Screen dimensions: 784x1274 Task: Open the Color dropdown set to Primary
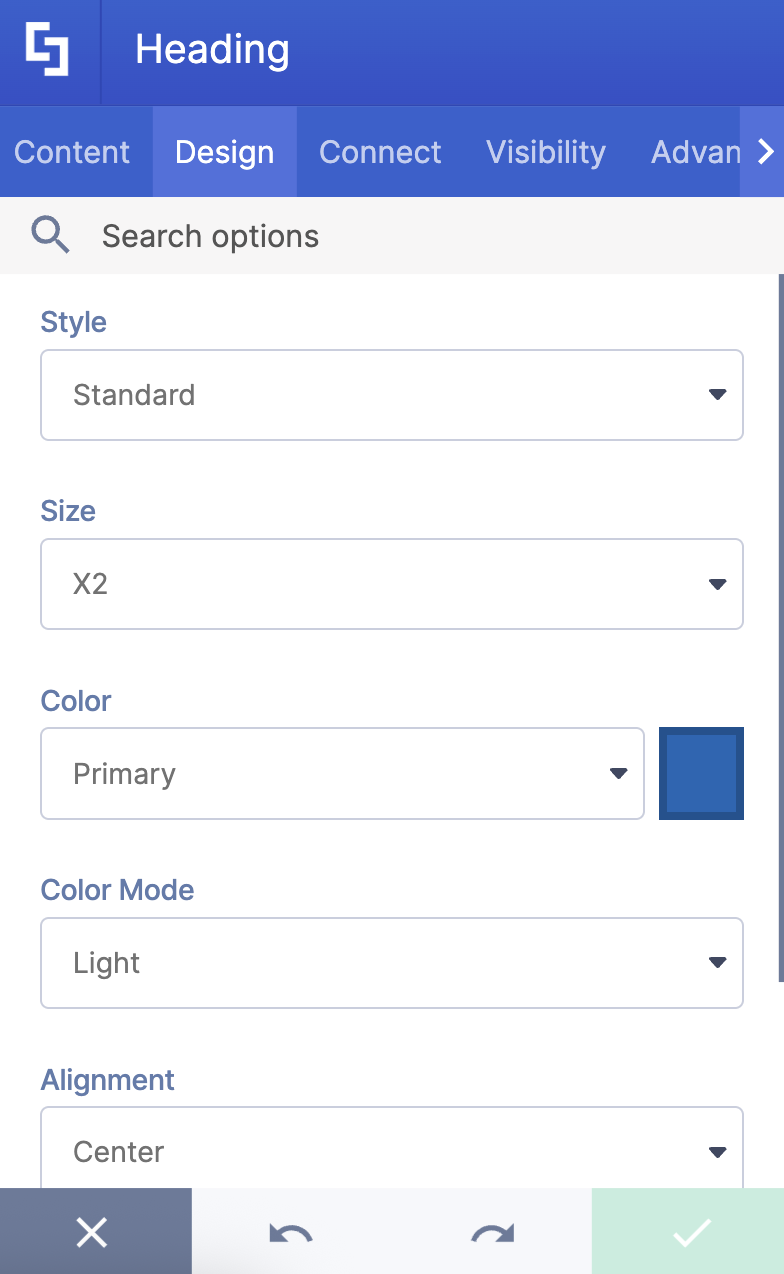point(342,773)
